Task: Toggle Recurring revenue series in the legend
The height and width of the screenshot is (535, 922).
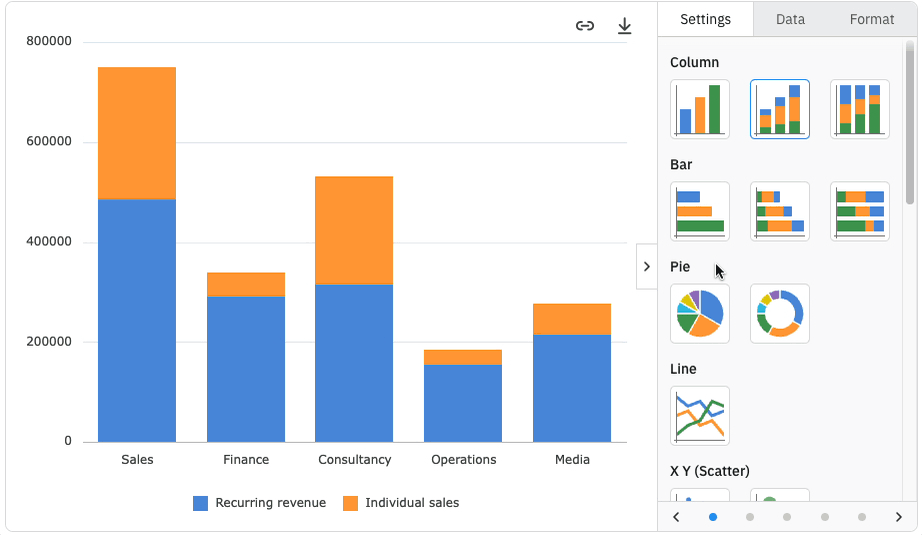Action: (259, 503)
